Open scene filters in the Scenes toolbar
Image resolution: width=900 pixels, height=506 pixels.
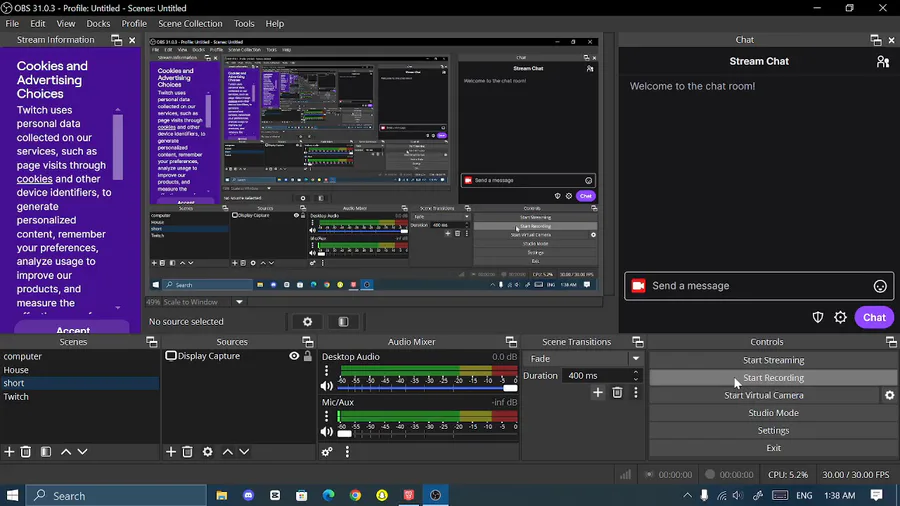point(46,452)
